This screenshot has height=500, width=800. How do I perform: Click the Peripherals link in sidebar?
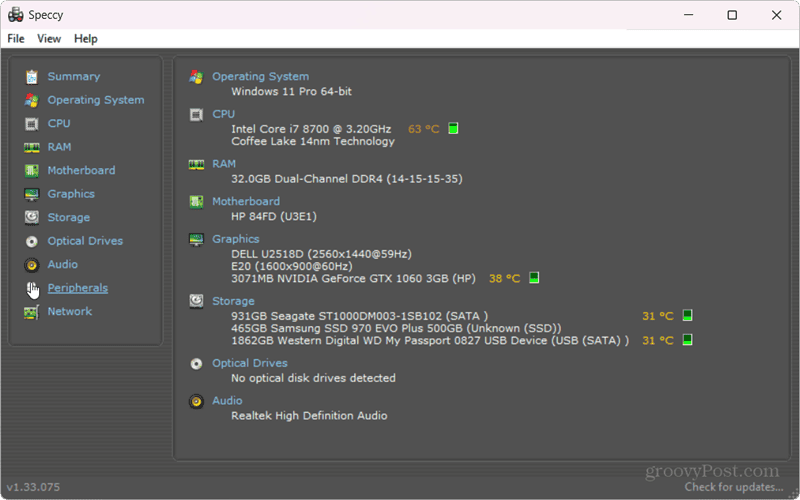78,288
